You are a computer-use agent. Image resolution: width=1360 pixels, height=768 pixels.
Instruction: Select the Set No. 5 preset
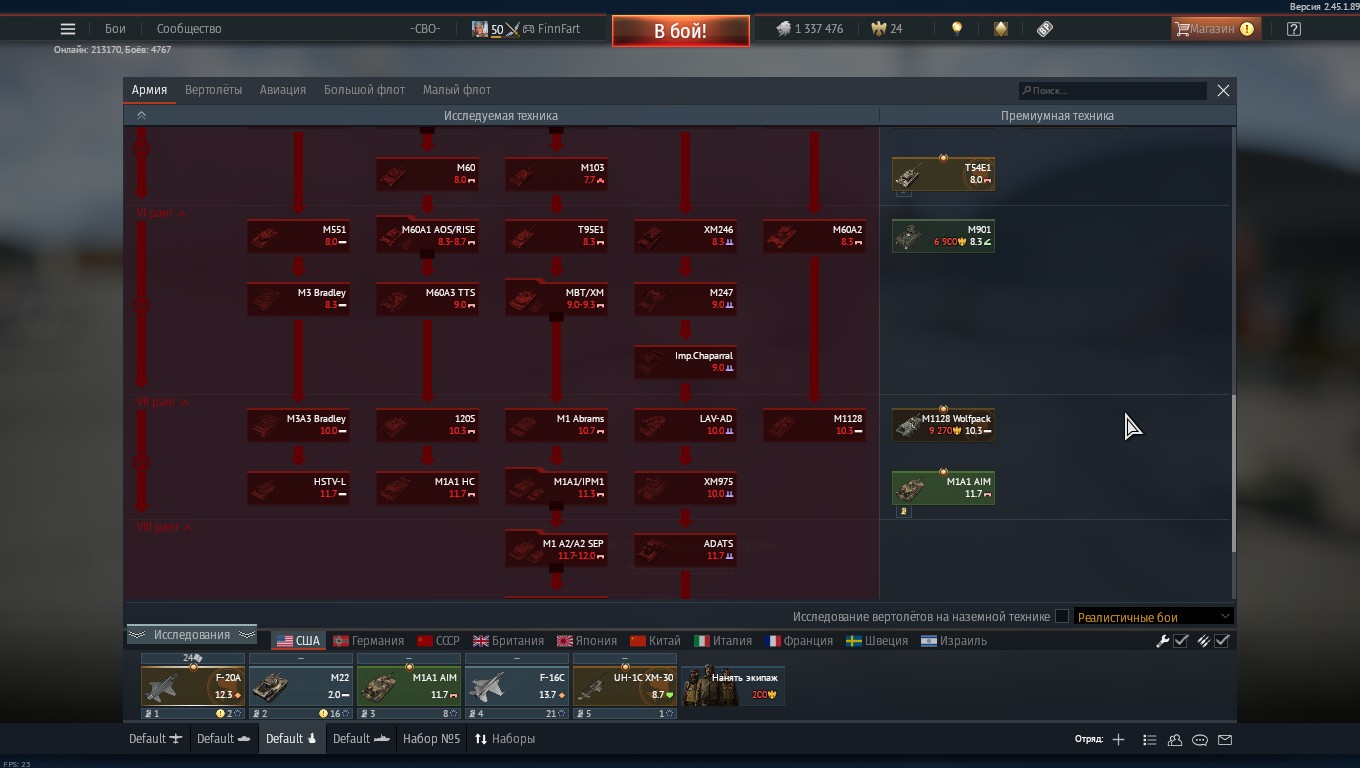click(x=431, y=739)
